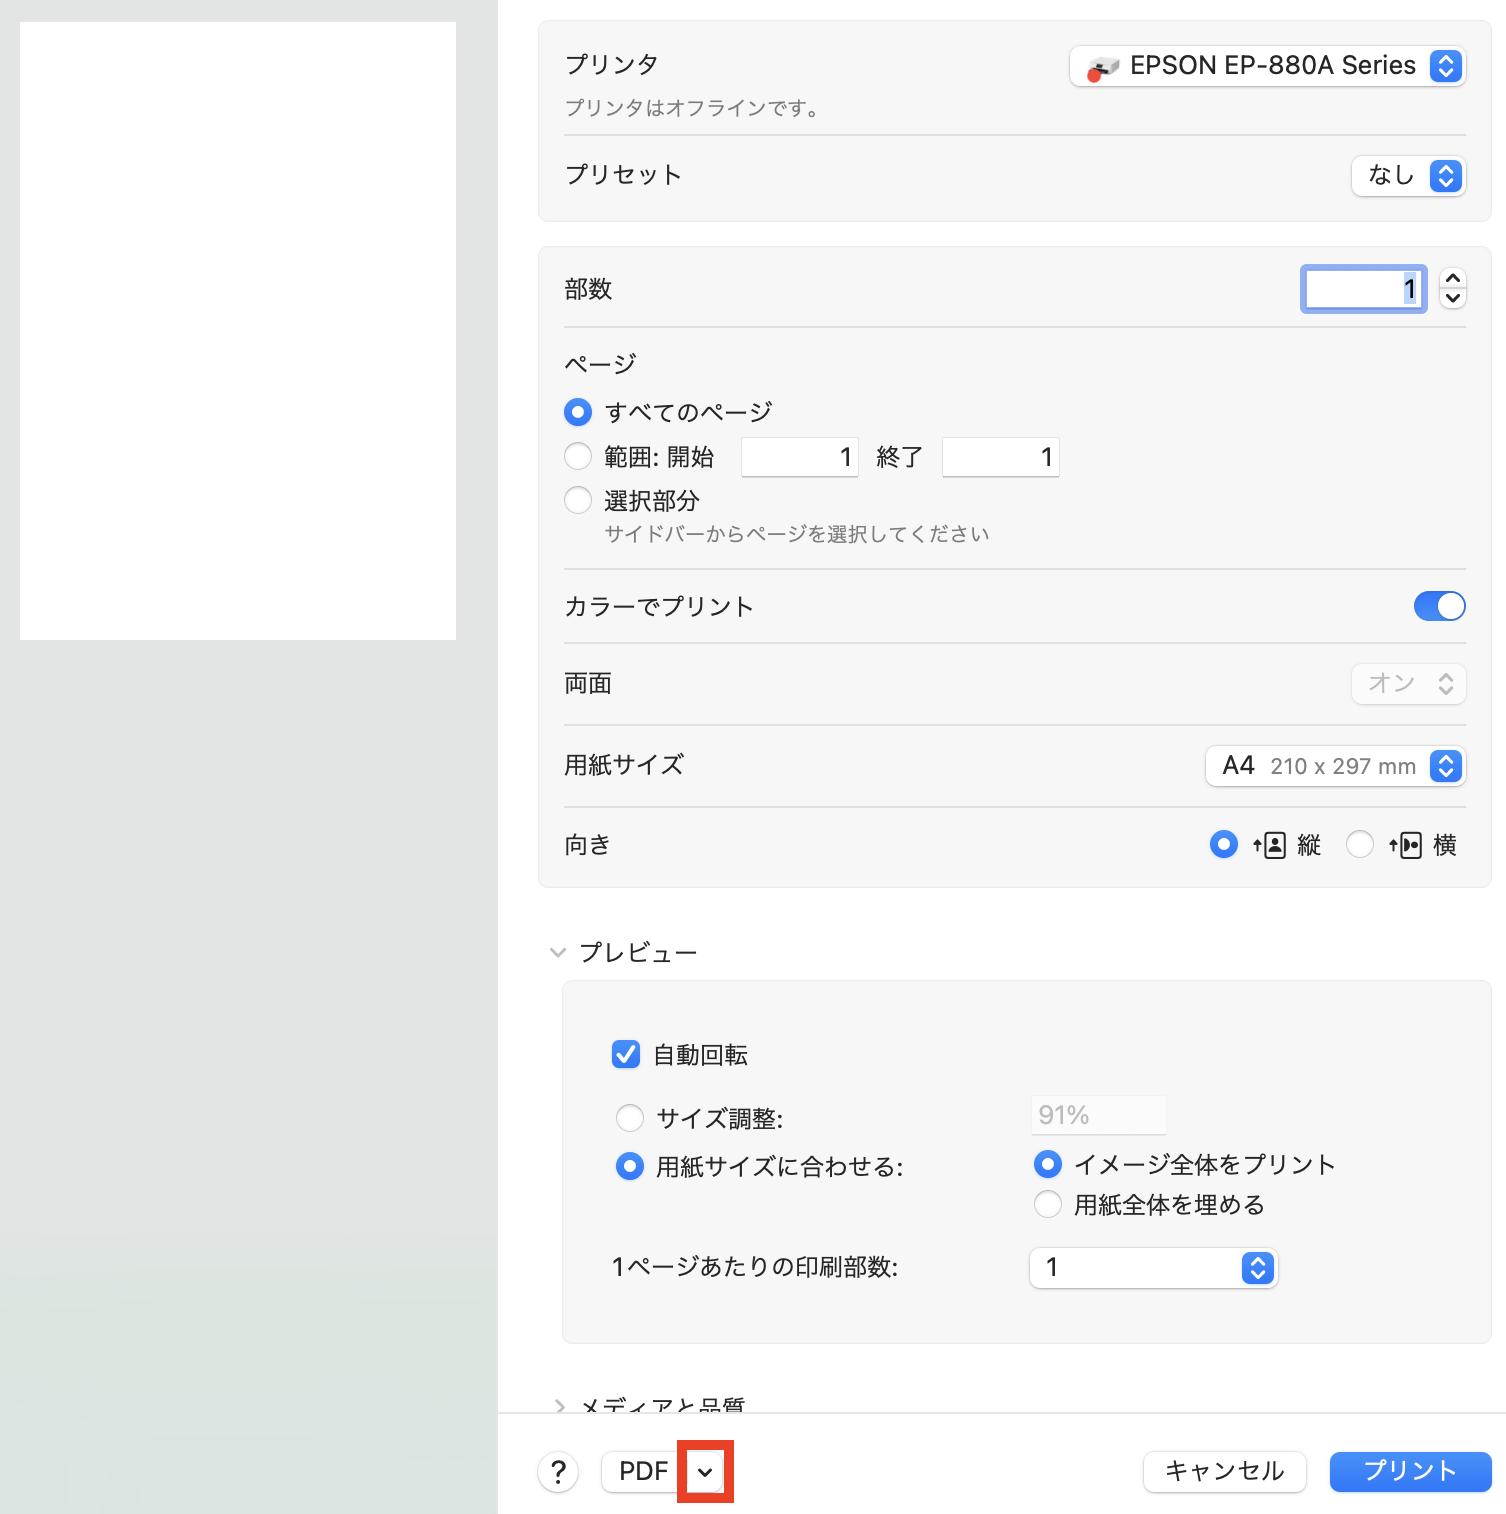Click the blank page preview thumbnail
Image resolution: width=1506 pixels, height=1514 pixels.
coord(237,330)
